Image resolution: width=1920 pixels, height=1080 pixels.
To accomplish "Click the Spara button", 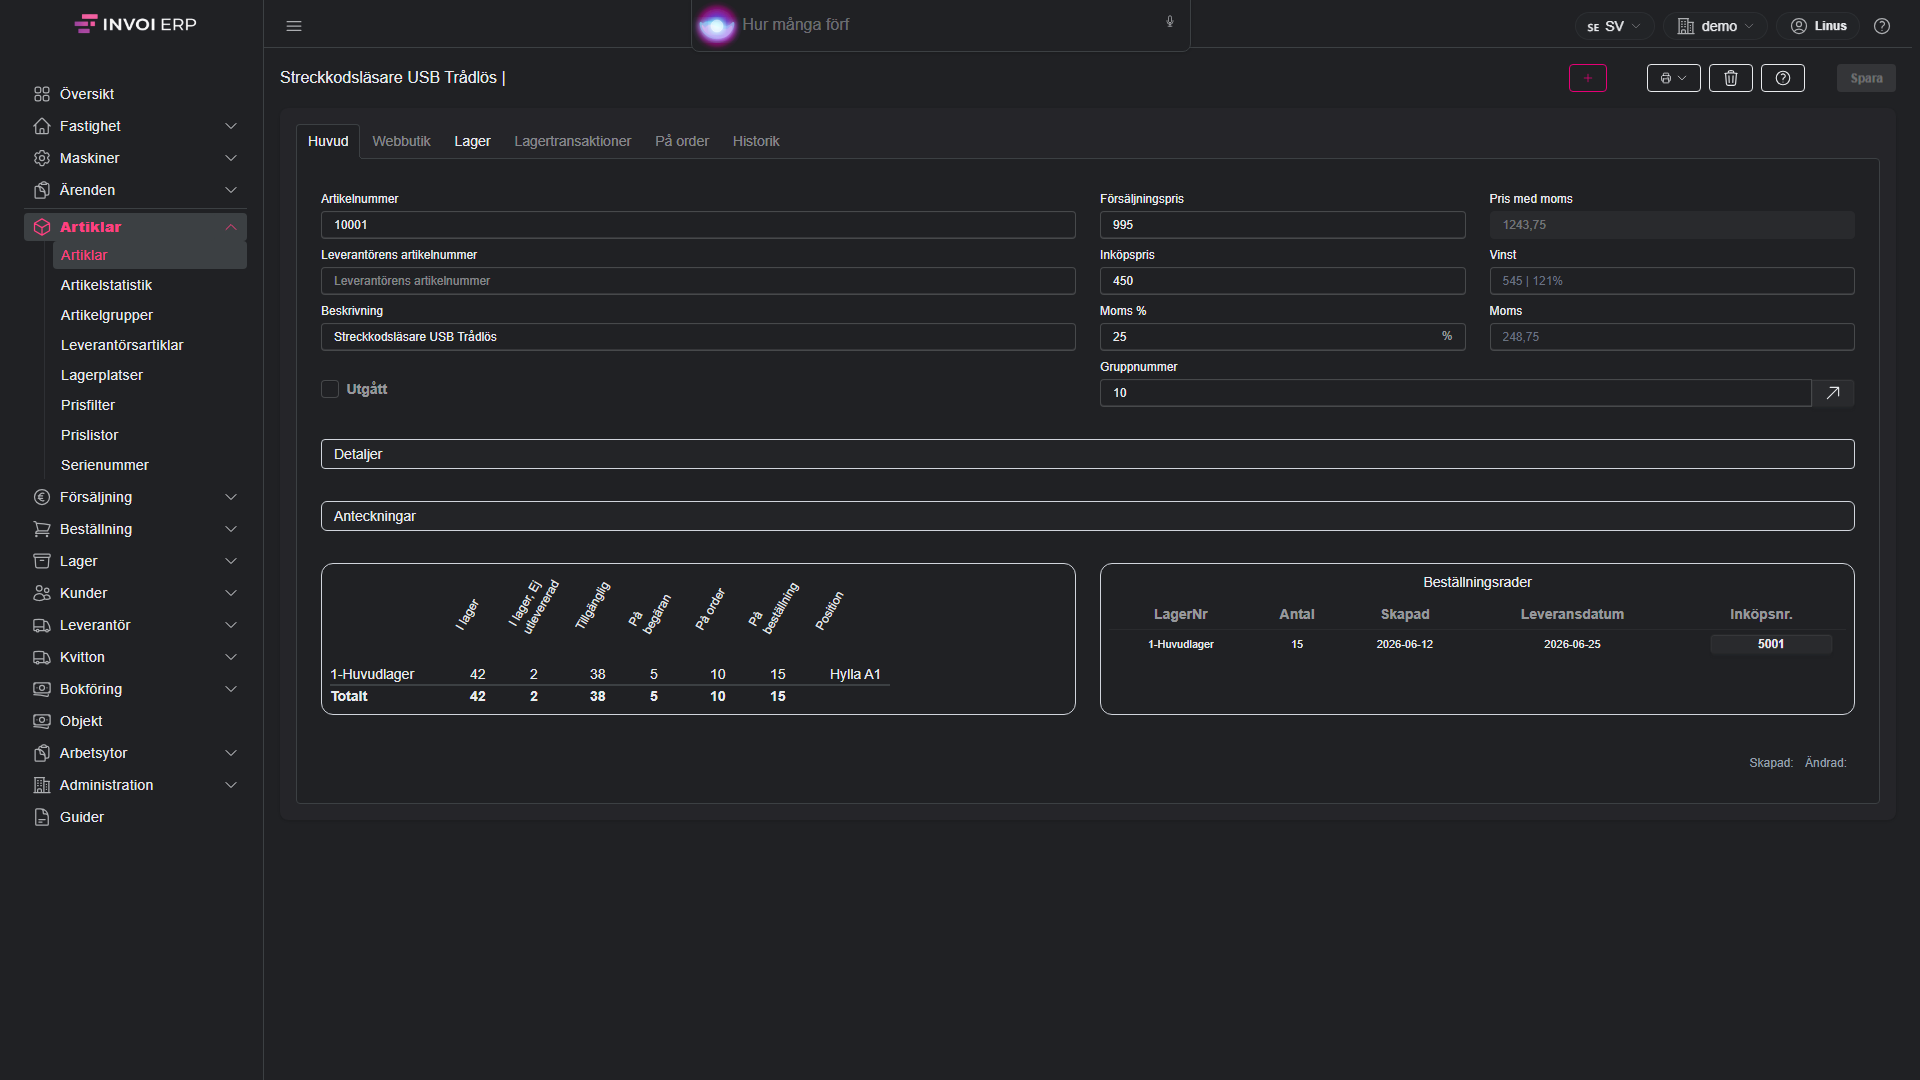I will click(1866, 78).
